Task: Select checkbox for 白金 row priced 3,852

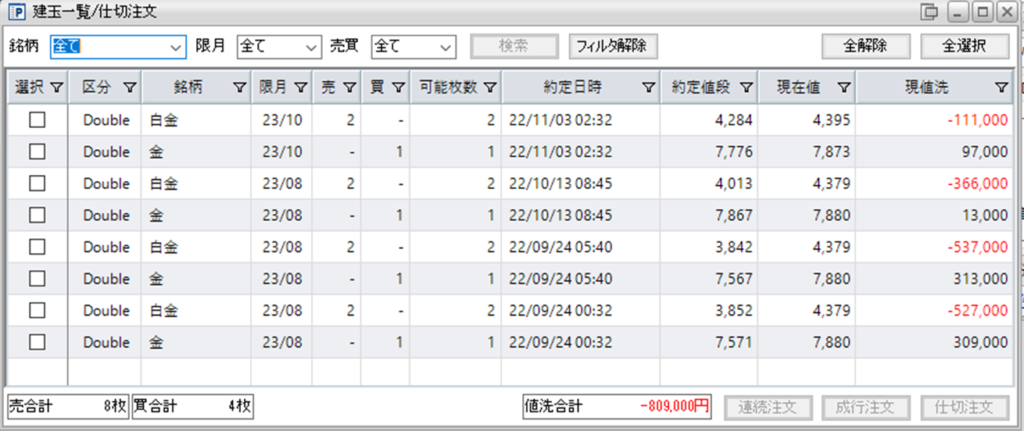Action: click(37, 310)
